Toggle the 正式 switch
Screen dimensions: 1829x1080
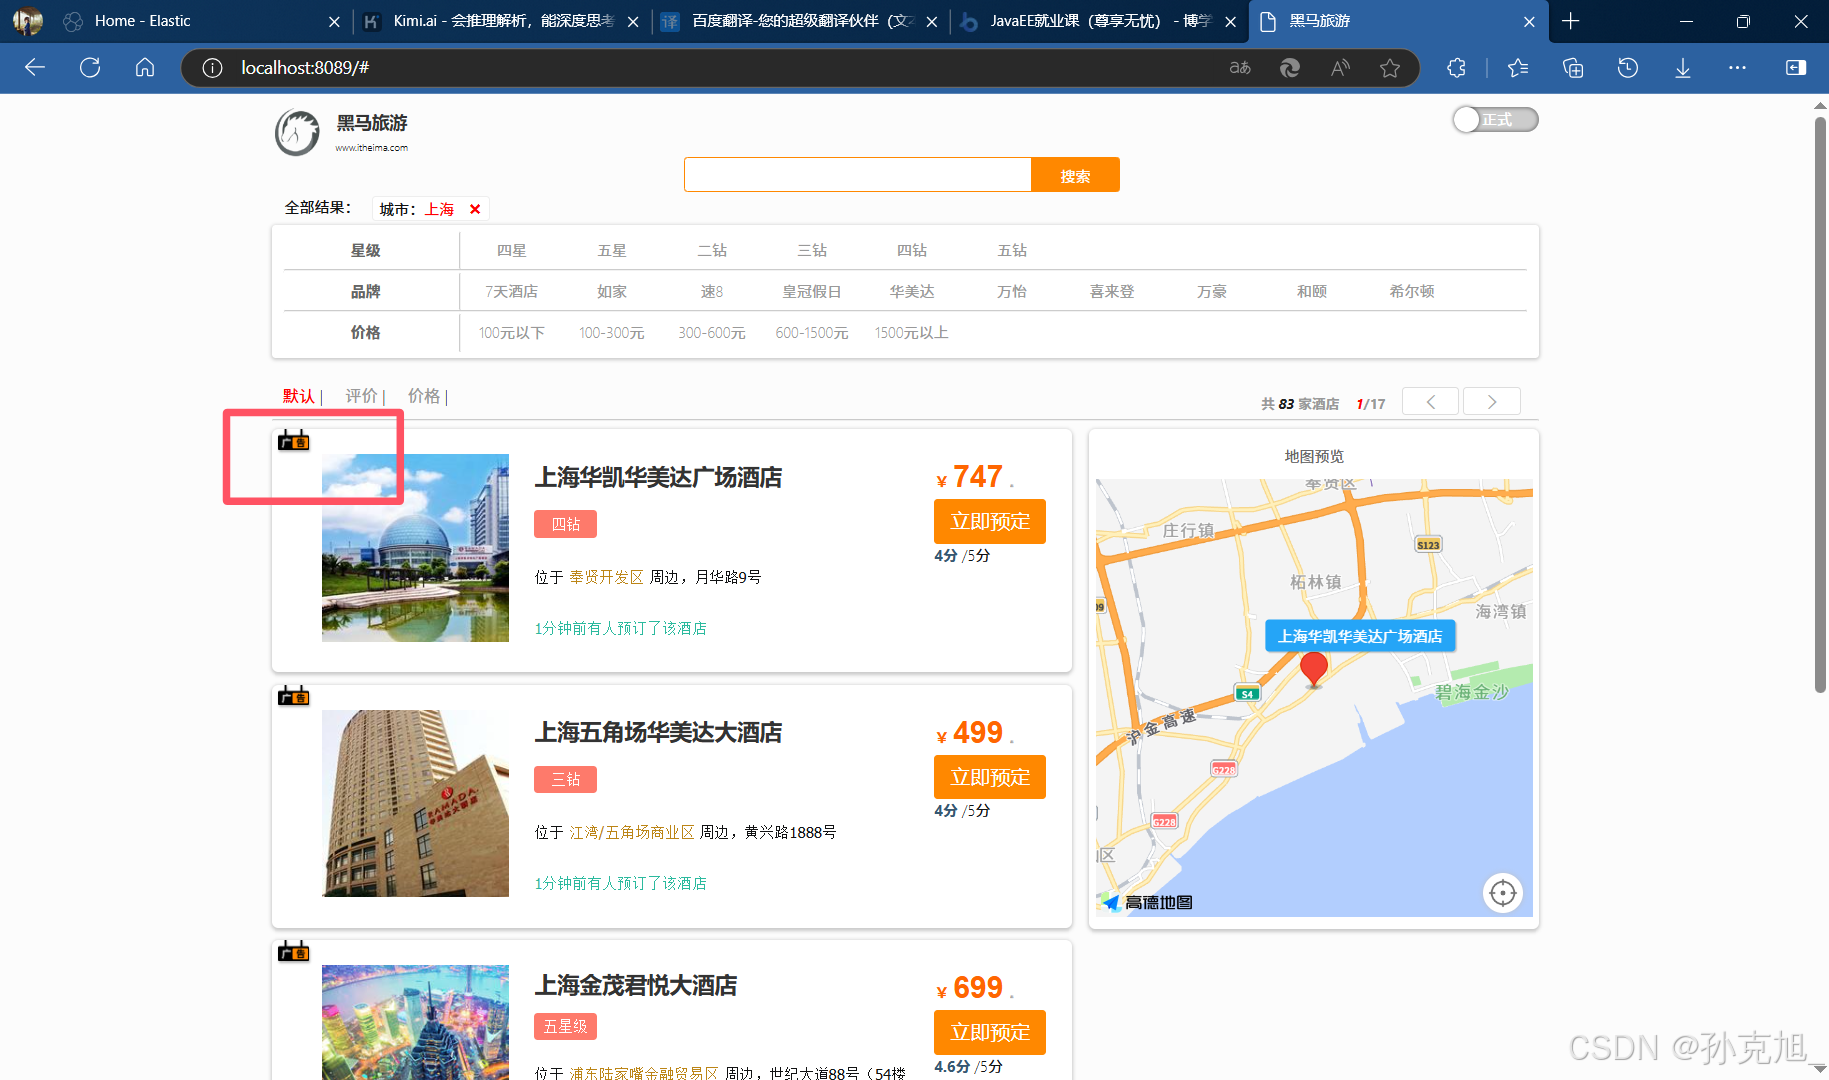click(1495, 119)
